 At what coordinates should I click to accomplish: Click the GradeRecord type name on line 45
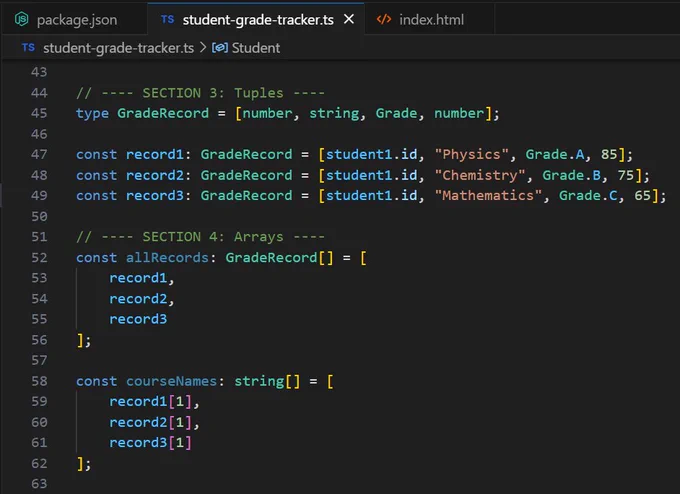[x=163, y=113]
